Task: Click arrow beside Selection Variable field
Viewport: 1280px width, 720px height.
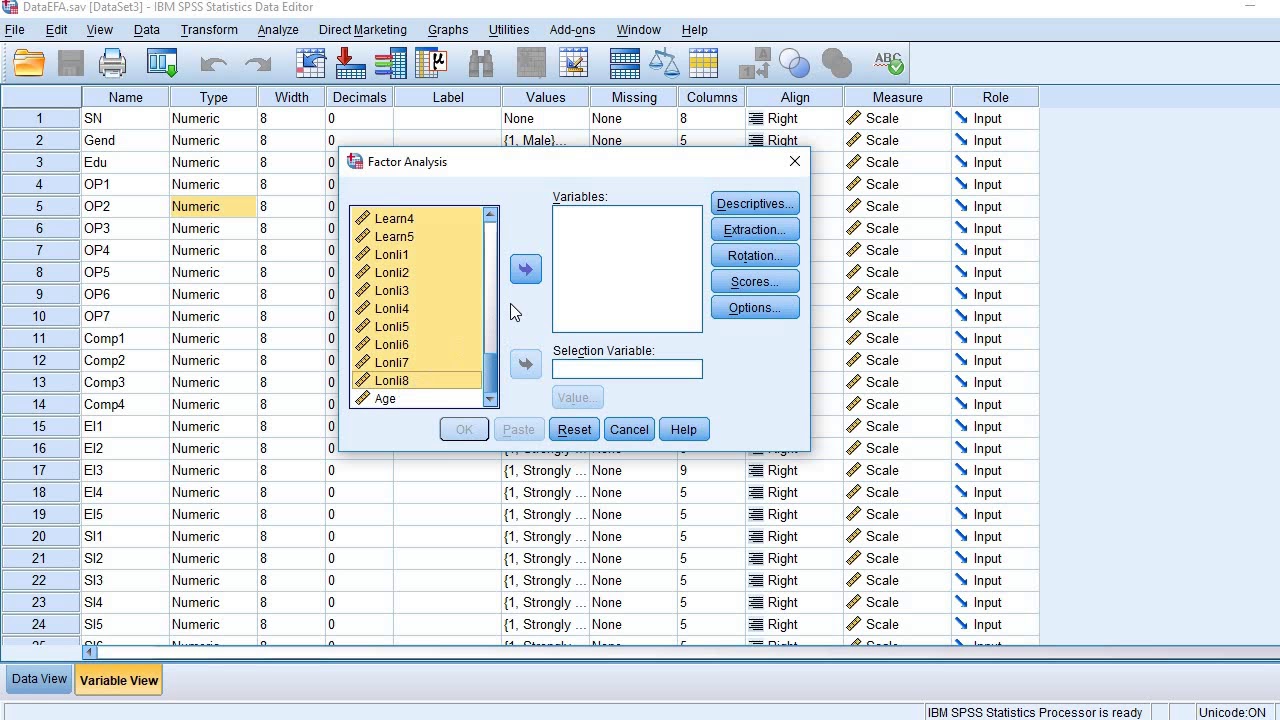Action: 526,364
